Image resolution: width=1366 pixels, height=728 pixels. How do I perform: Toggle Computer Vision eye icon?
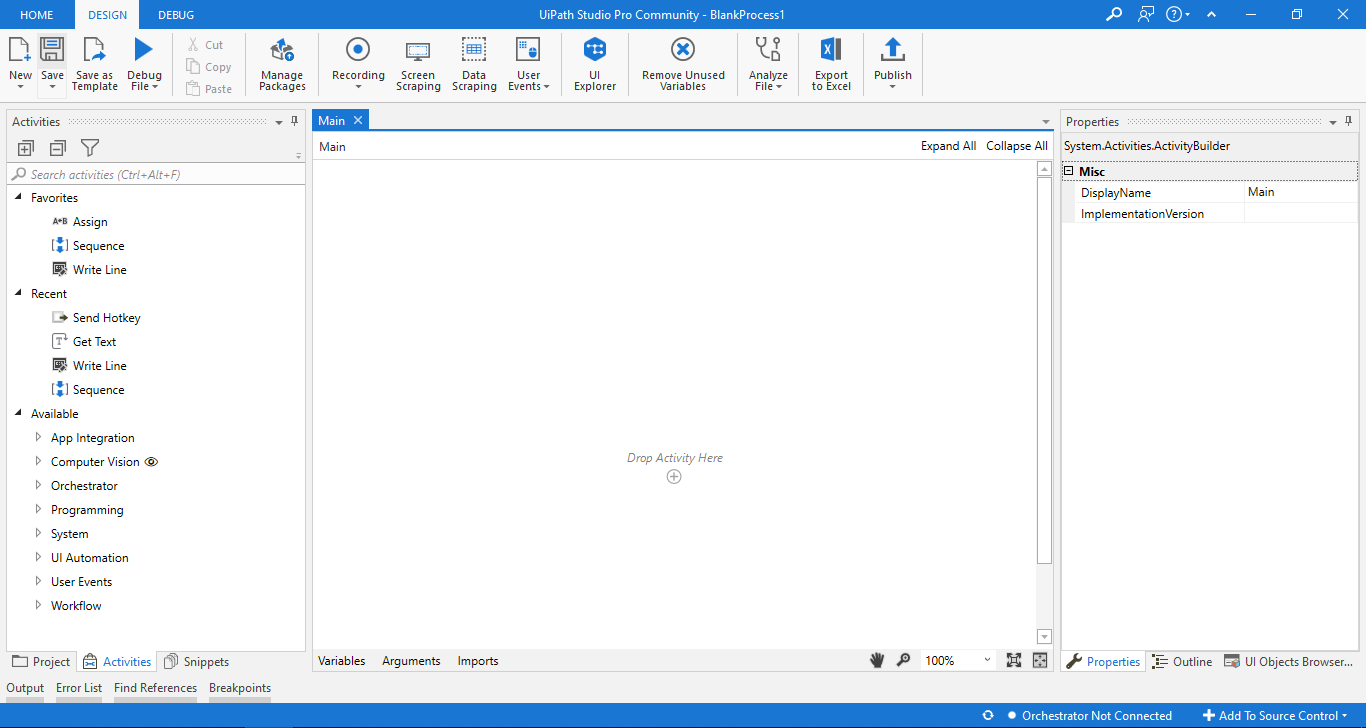(152, 462)
